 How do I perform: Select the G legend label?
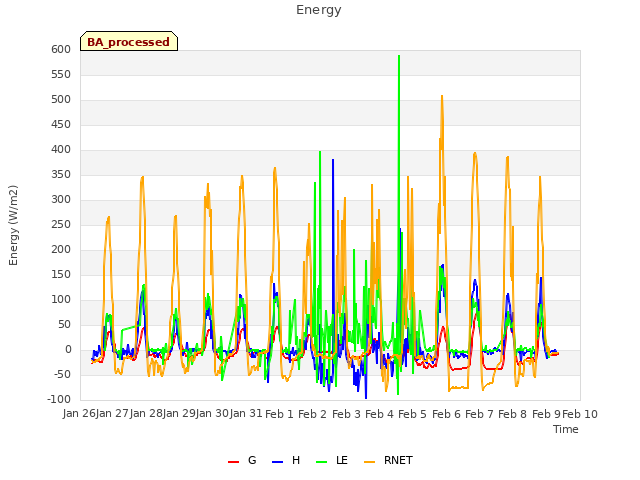(x=252, y=460)
